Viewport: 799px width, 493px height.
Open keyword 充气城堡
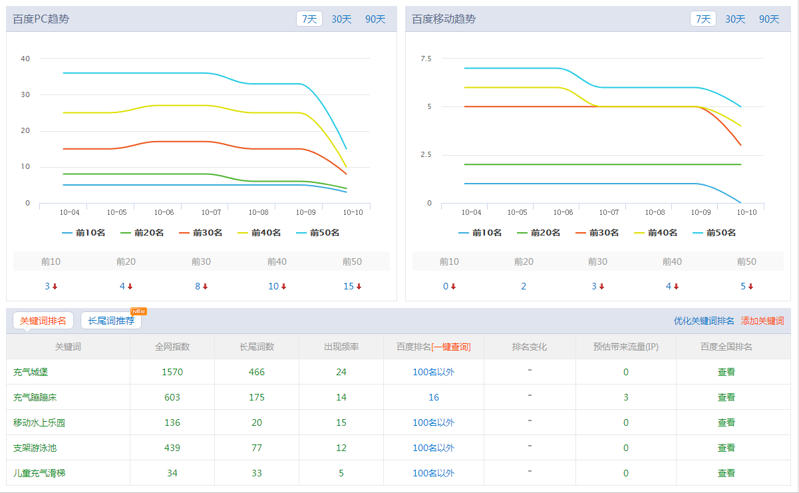pos(31,372)
